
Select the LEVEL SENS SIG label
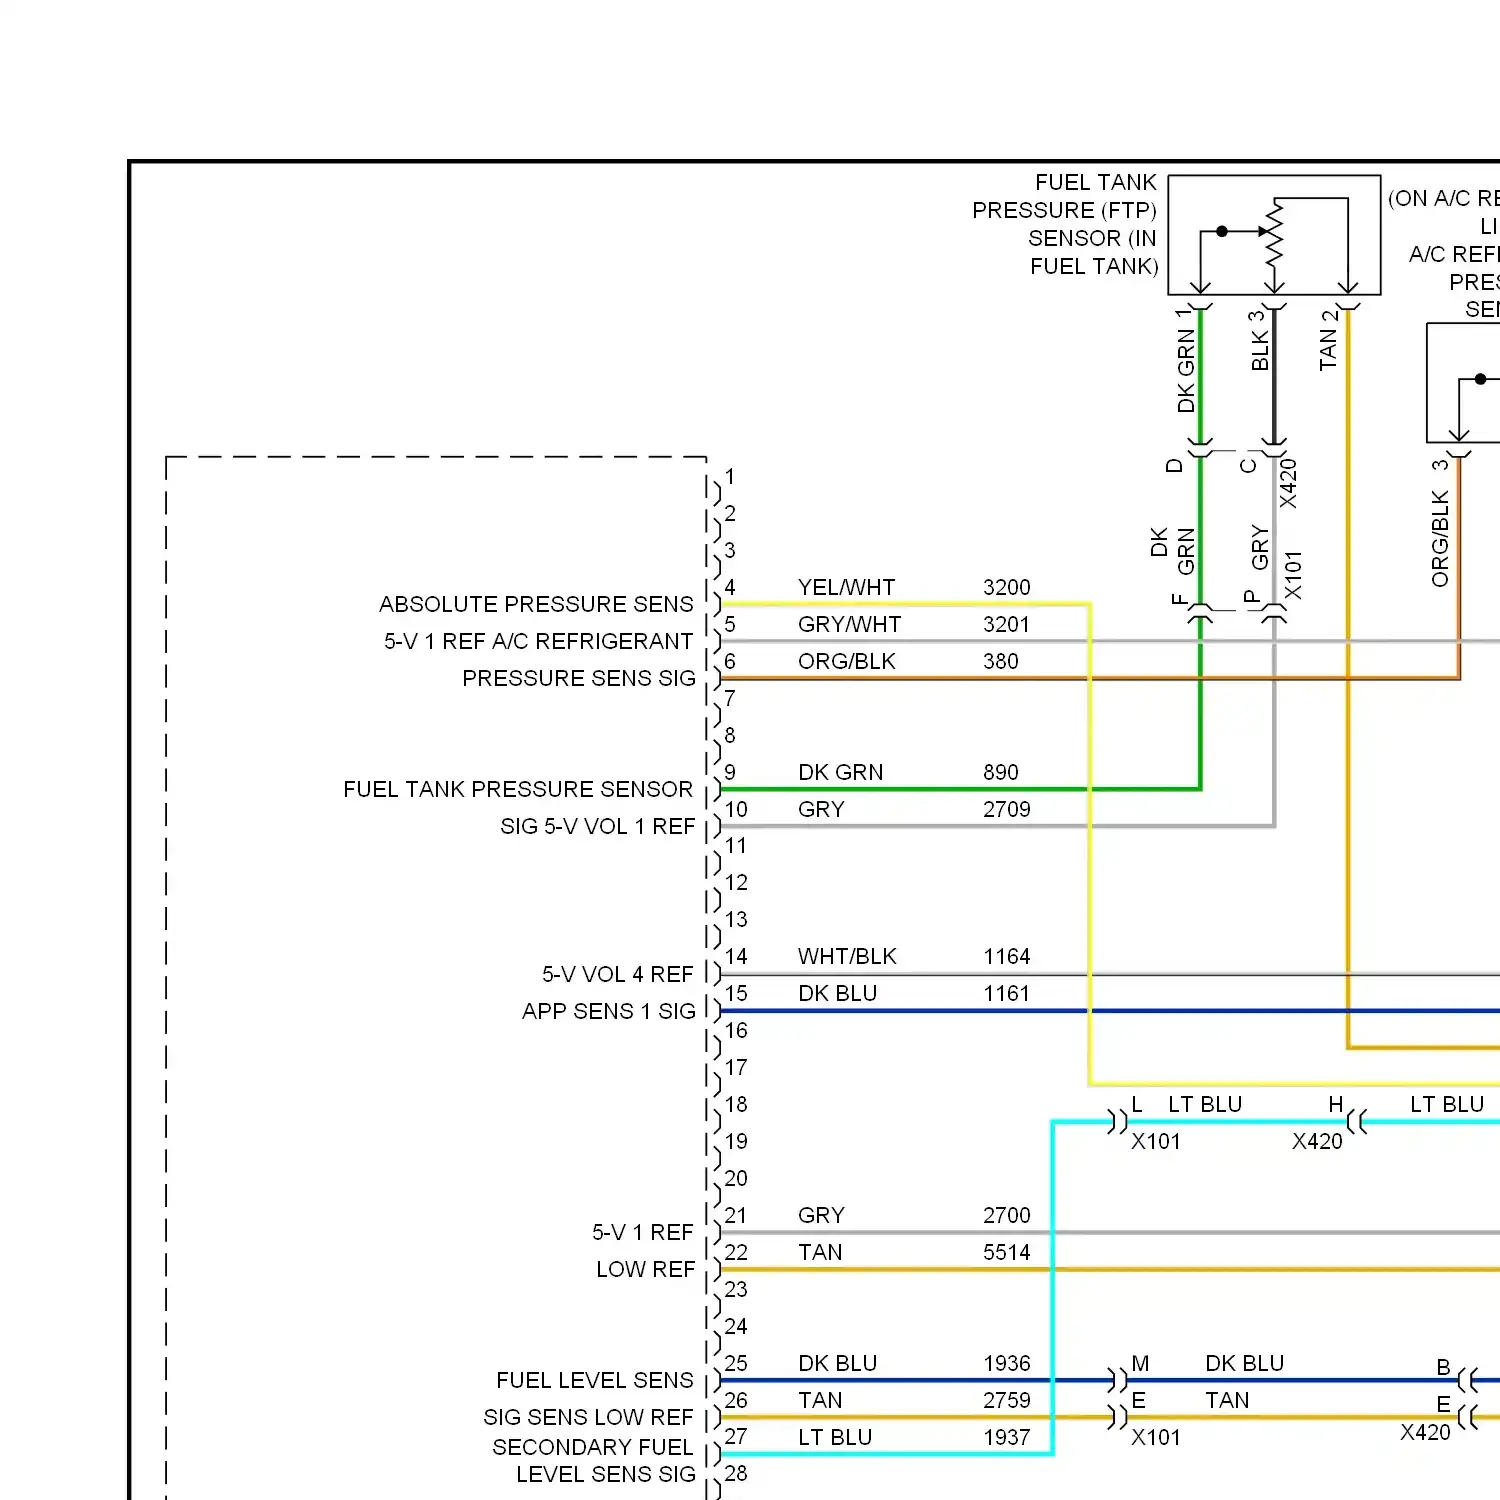[605, 1474]
